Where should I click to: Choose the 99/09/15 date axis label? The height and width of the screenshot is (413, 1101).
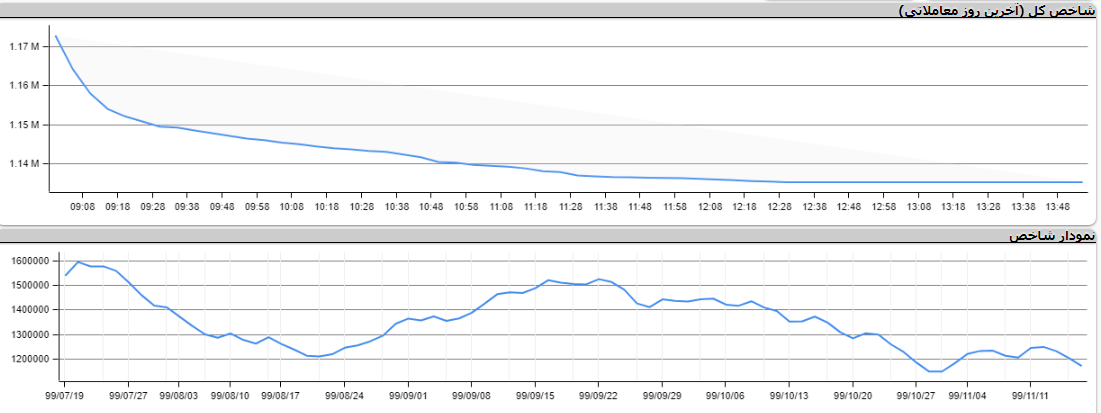tap(535, 395)
